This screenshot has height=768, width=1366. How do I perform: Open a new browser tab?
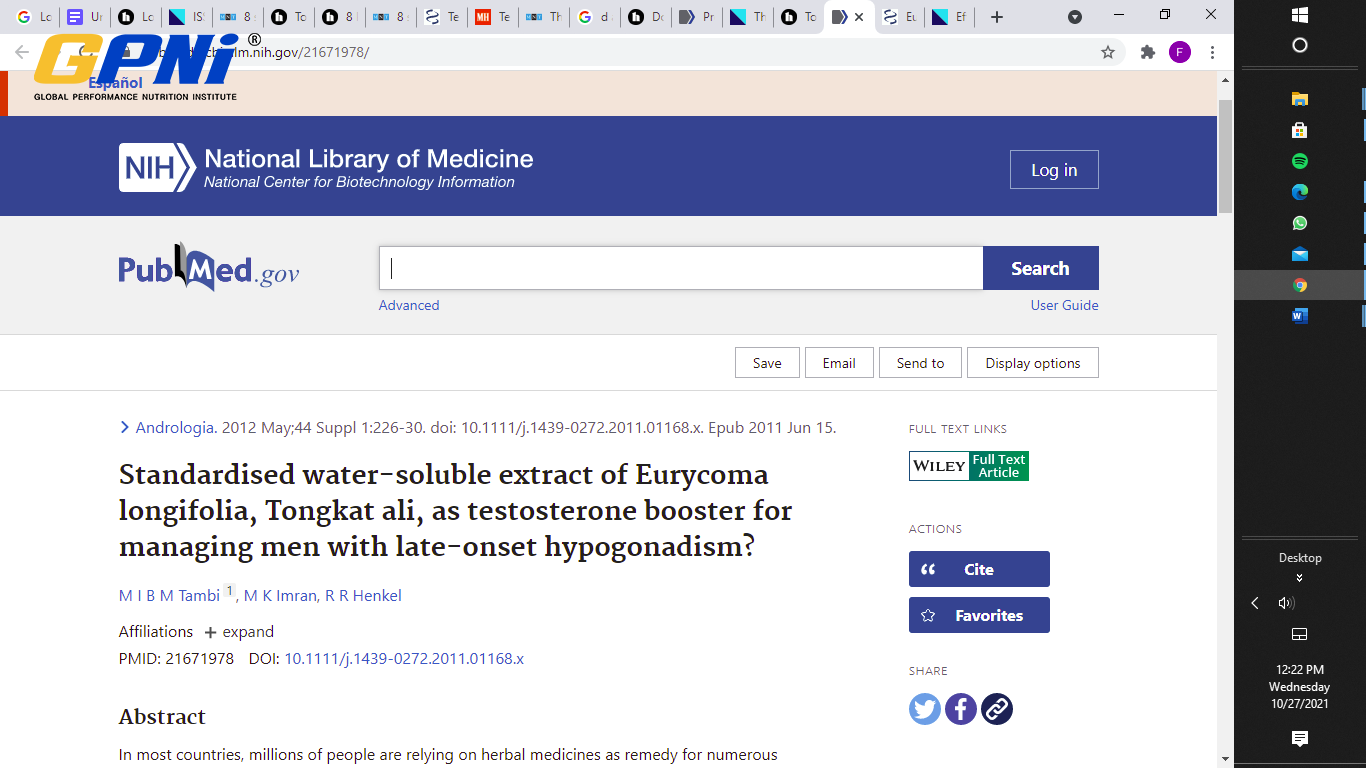pos(996,17)
